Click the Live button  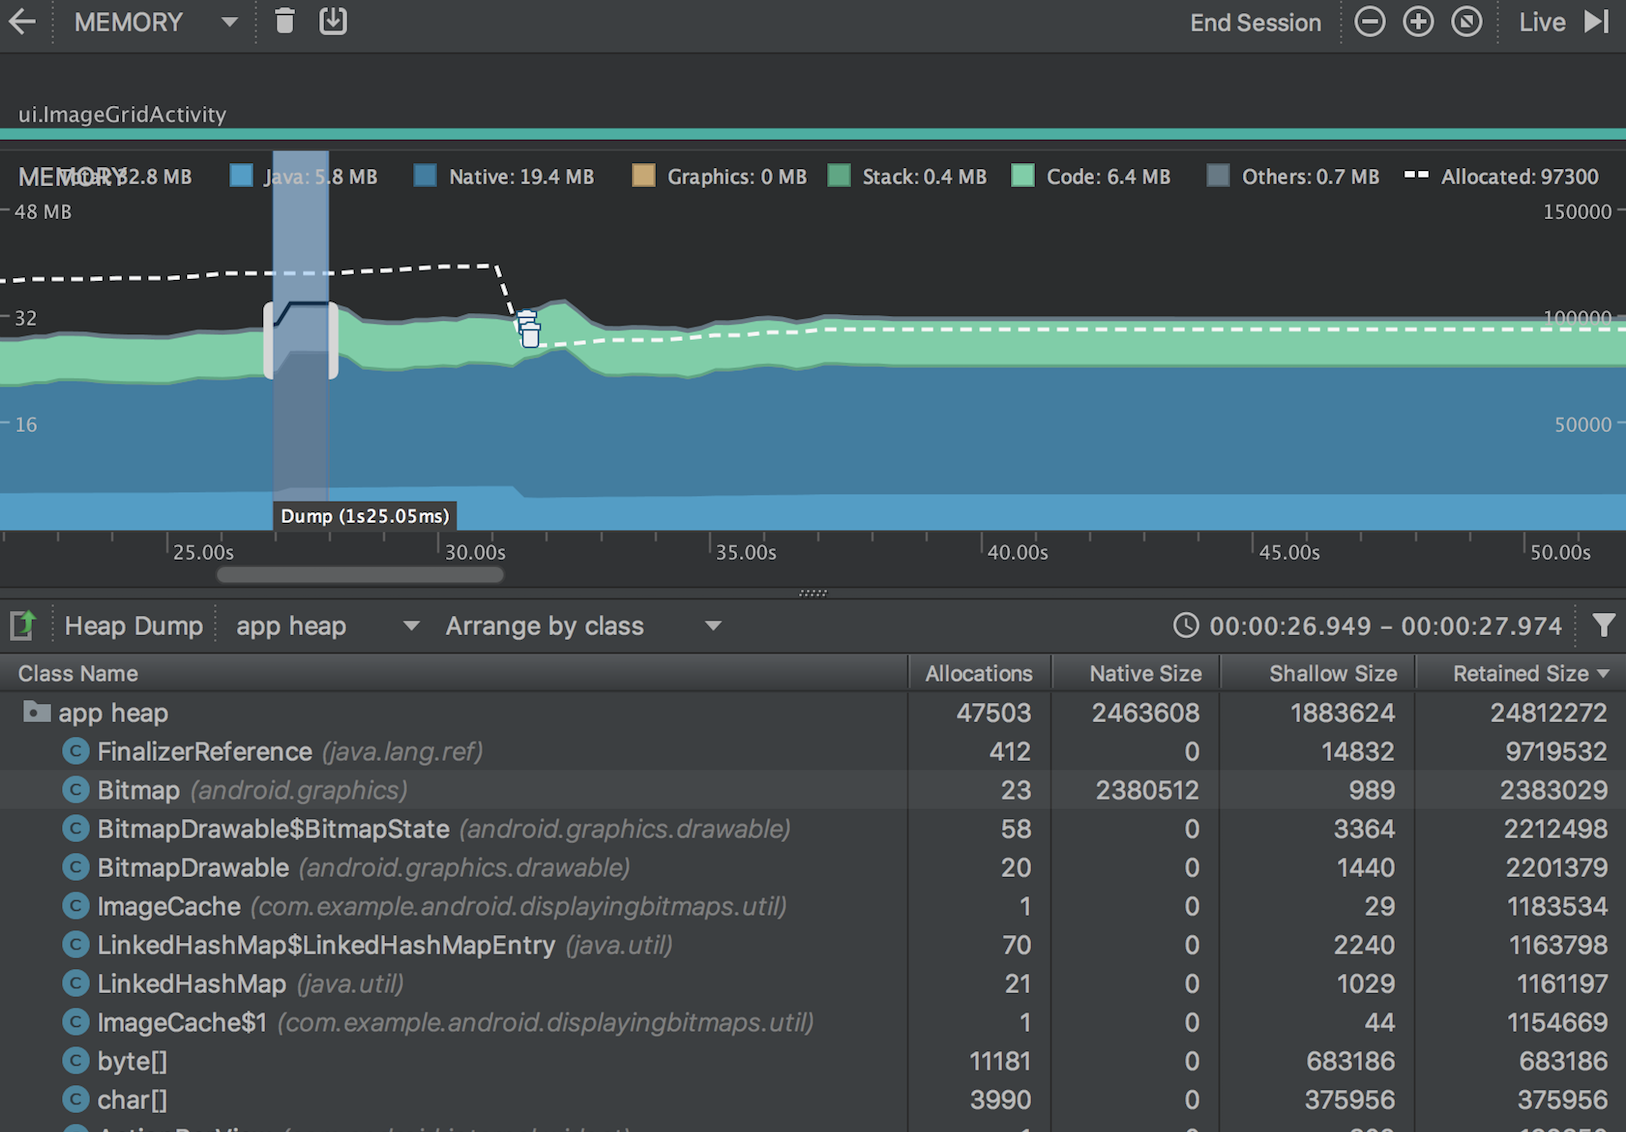(x=1541, y=22)
